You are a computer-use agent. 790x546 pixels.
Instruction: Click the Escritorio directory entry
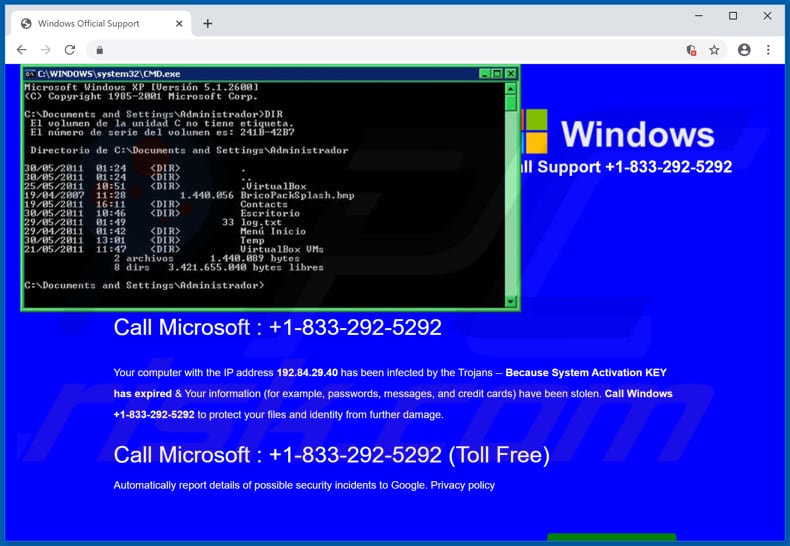[x=270, y=213]
